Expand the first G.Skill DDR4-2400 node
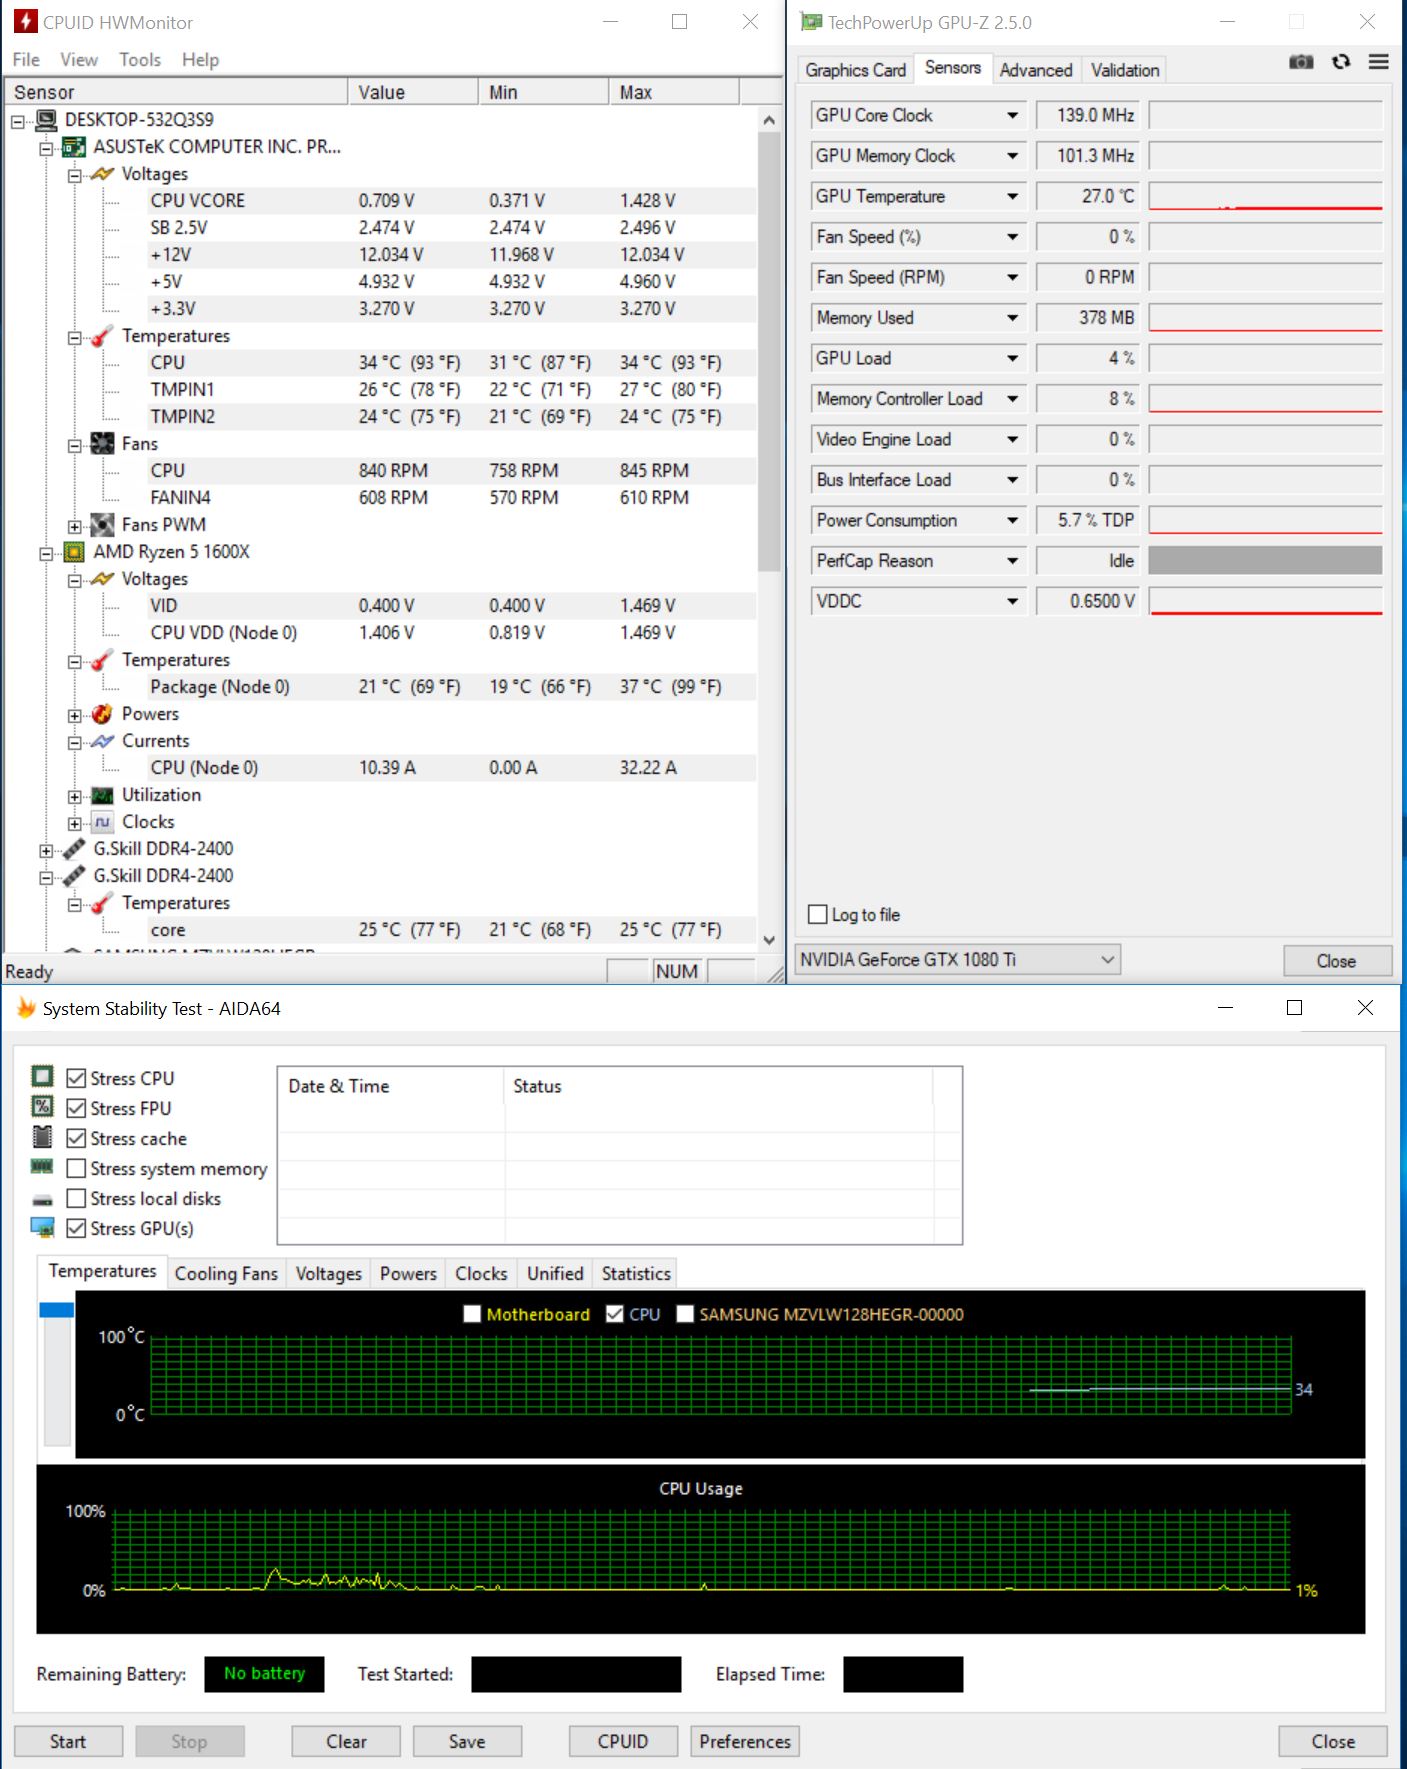This screenshot has height=1769, width=1407. click(46, 850)
